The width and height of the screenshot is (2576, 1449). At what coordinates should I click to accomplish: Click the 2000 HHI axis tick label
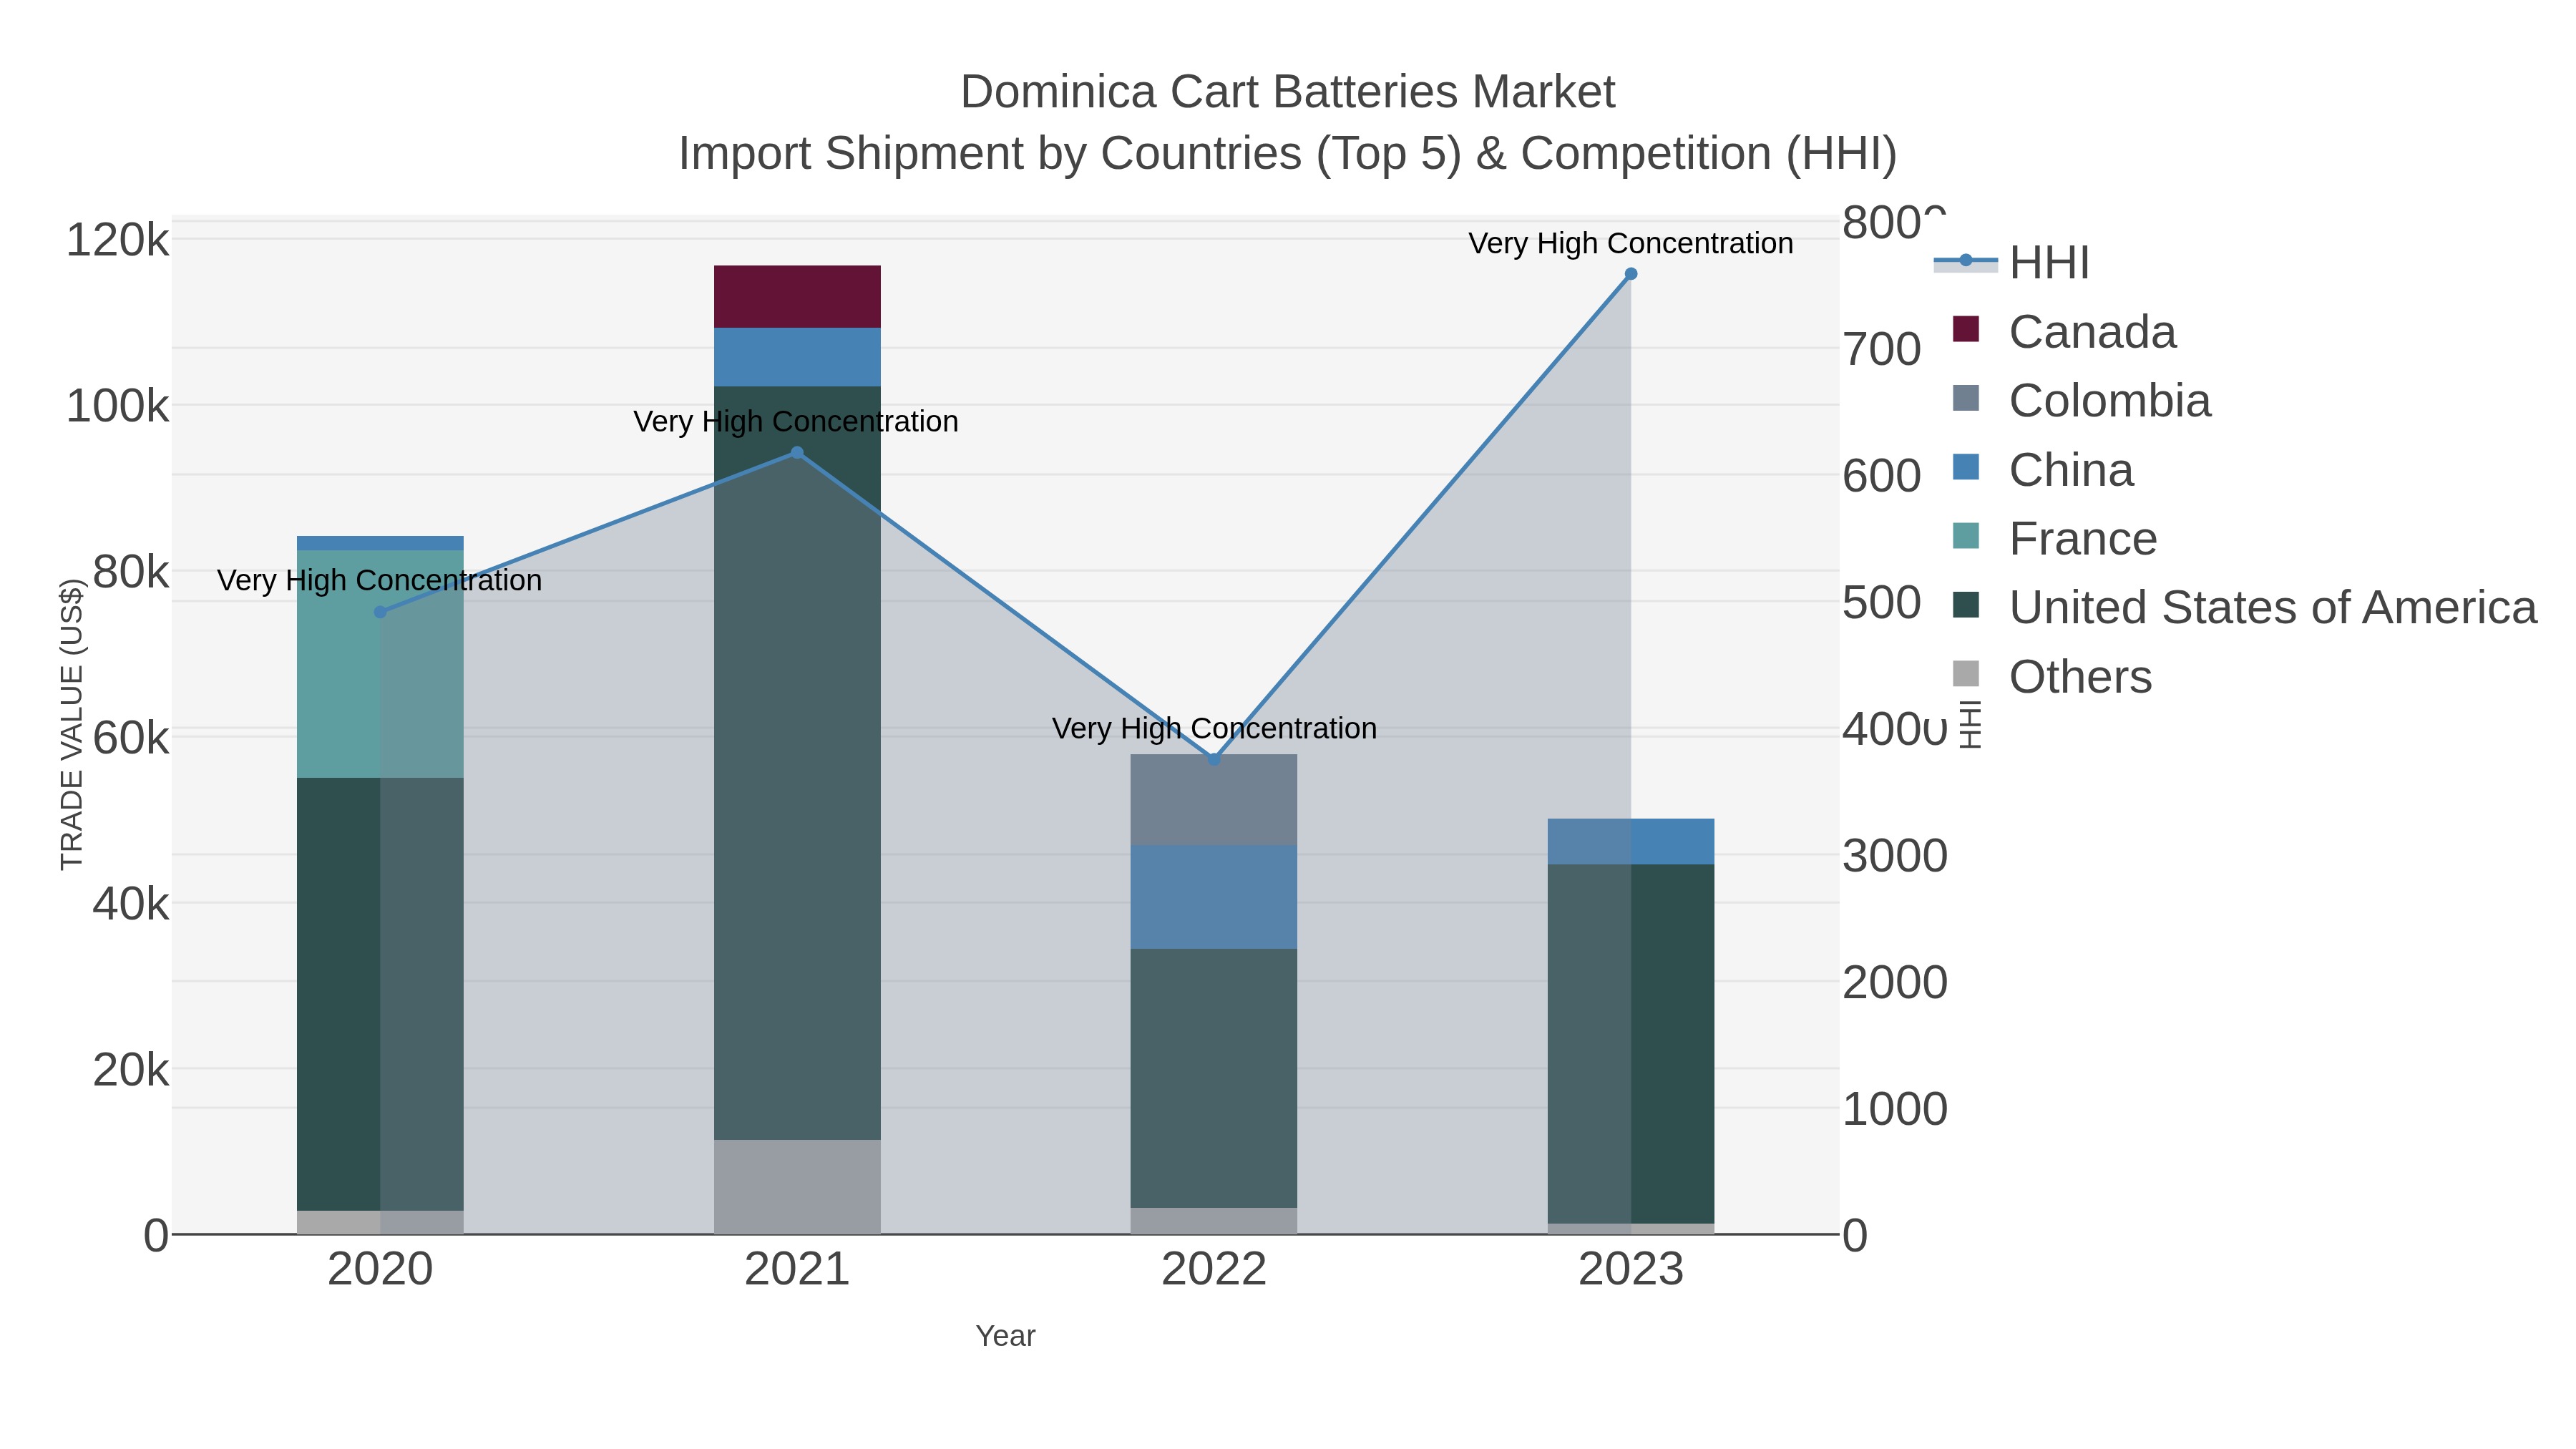click(1895, 983)
